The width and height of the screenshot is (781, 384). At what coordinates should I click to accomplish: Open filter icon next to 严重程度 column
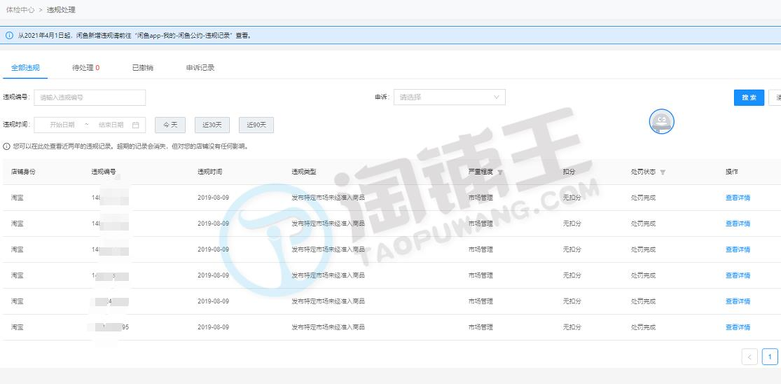(500, 172)
